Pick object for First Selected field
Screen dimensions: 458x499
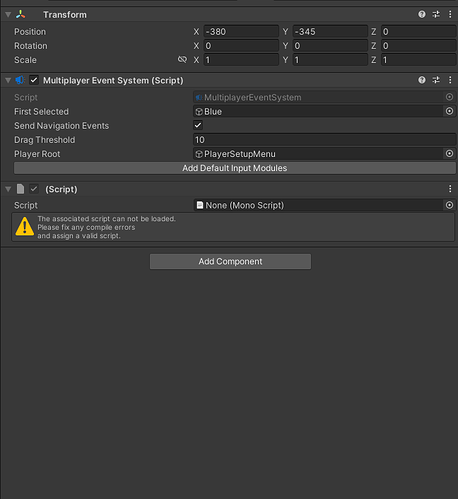coord(449,111)
